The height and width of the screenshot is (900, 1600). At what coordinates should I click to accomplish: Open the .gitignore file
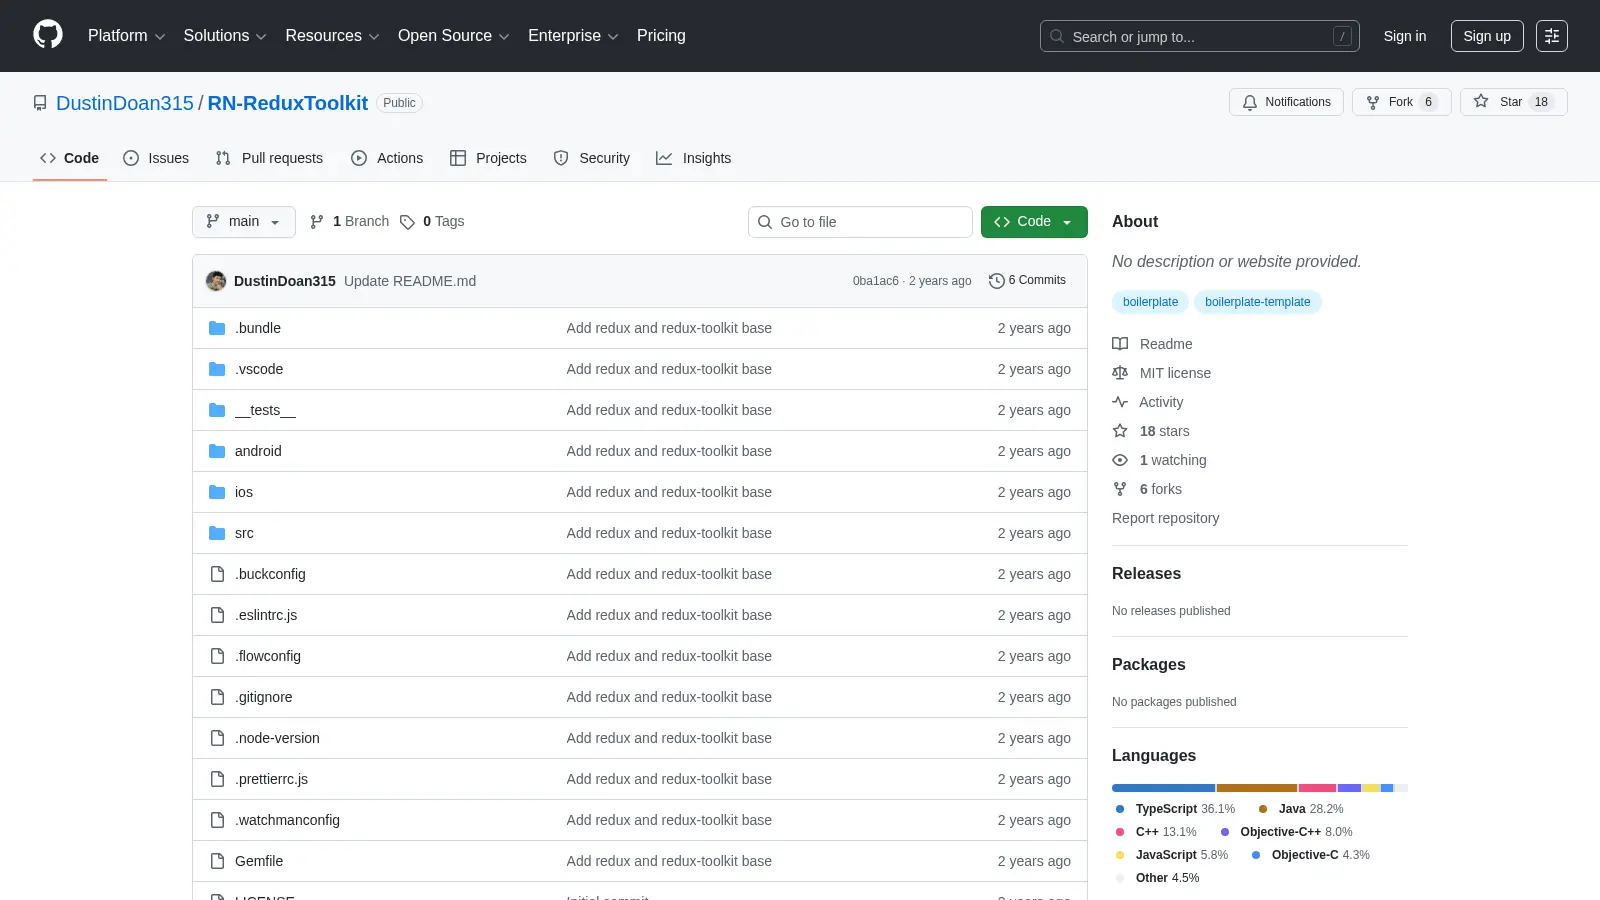click(x=264, y=697)
